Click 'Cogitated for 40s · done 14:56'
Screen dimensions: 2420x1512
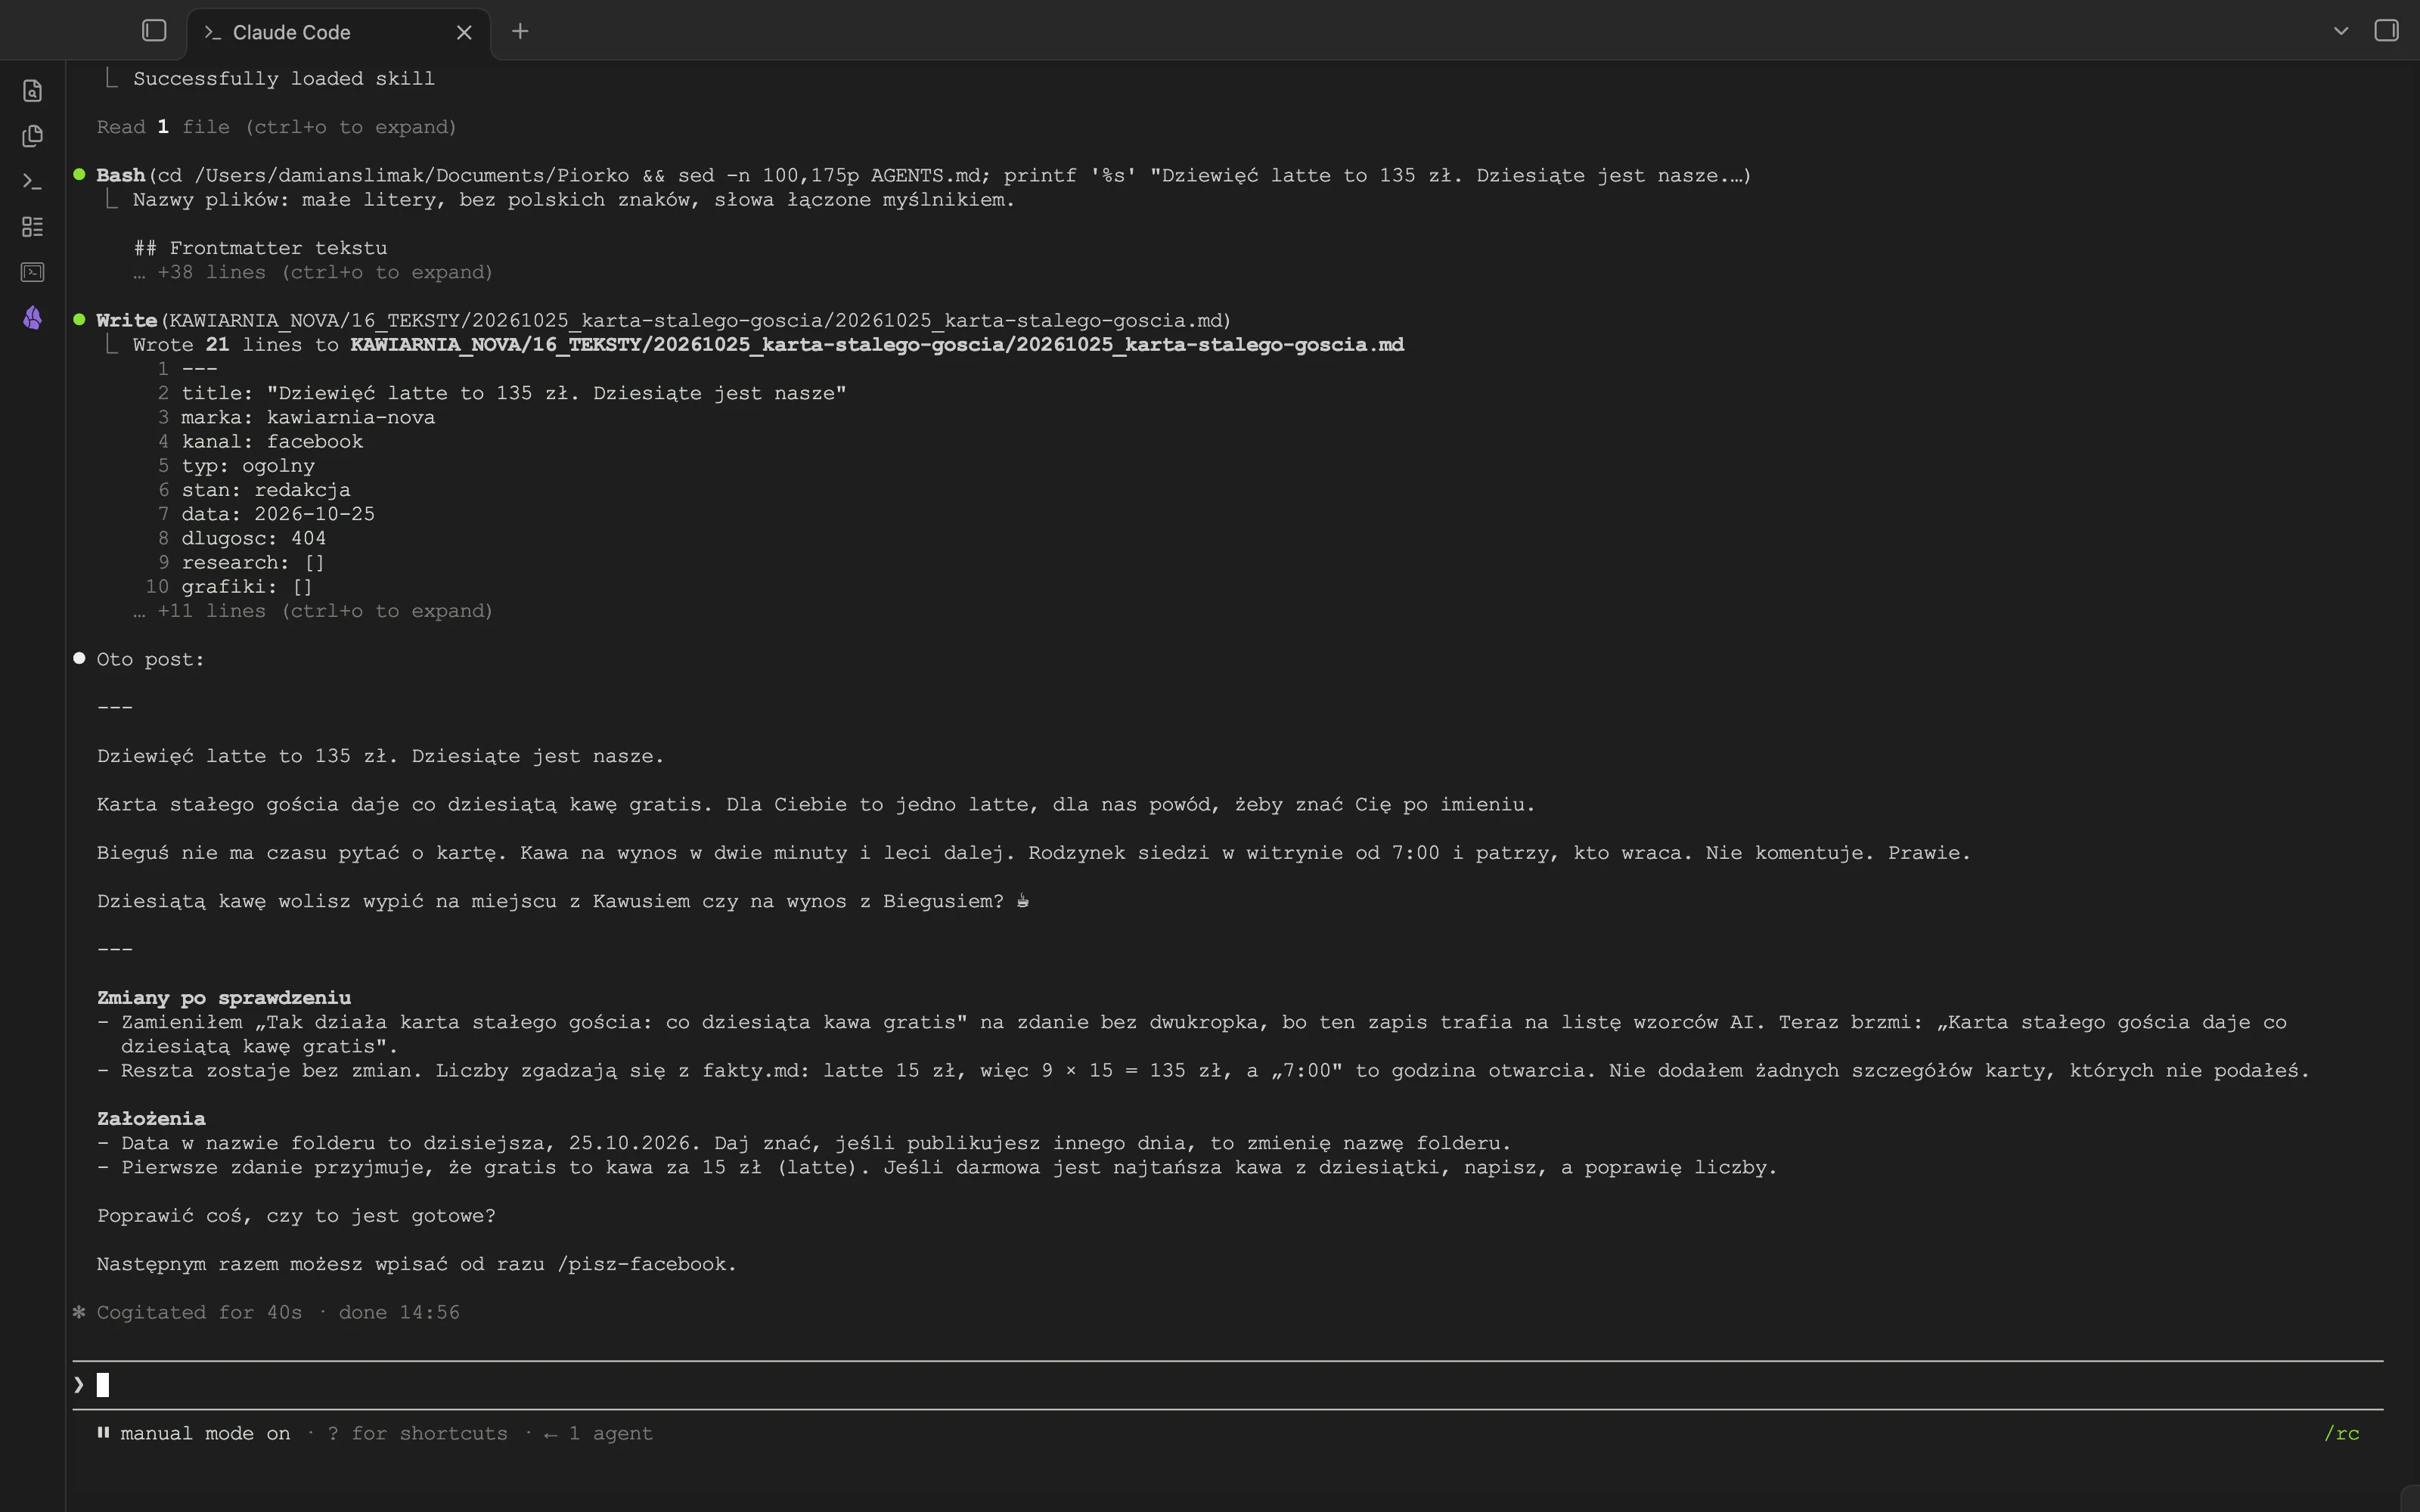278,1312
